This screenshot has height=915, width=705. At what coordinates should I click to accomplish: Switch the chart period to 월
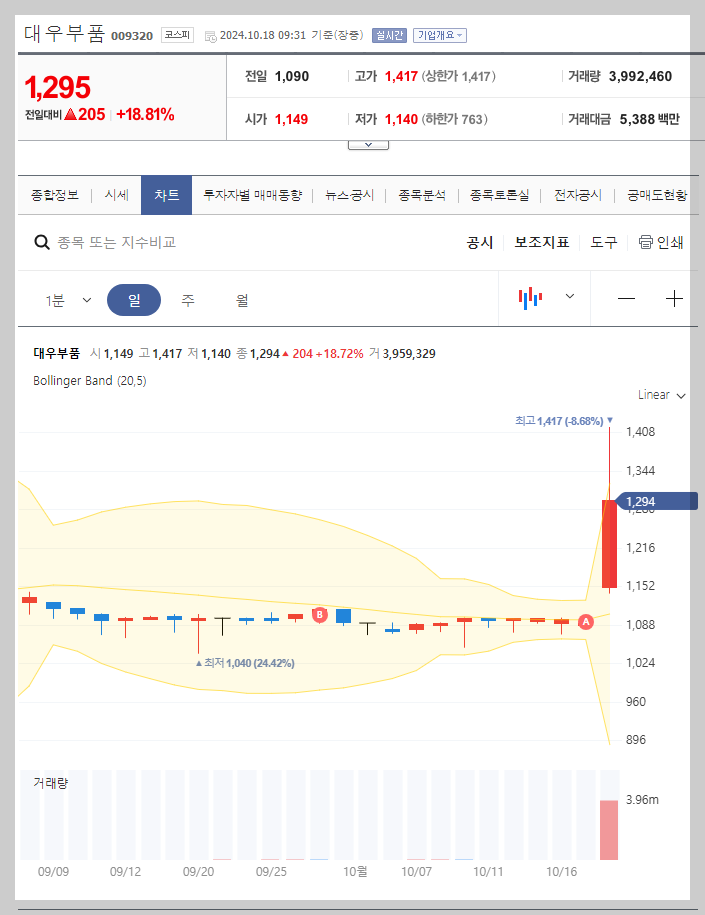point(242,300)
